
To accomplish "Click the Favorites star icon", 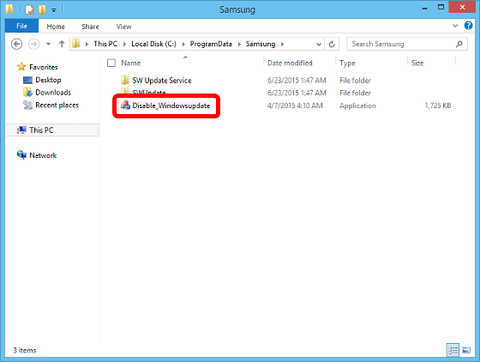I will pos(21,67).
